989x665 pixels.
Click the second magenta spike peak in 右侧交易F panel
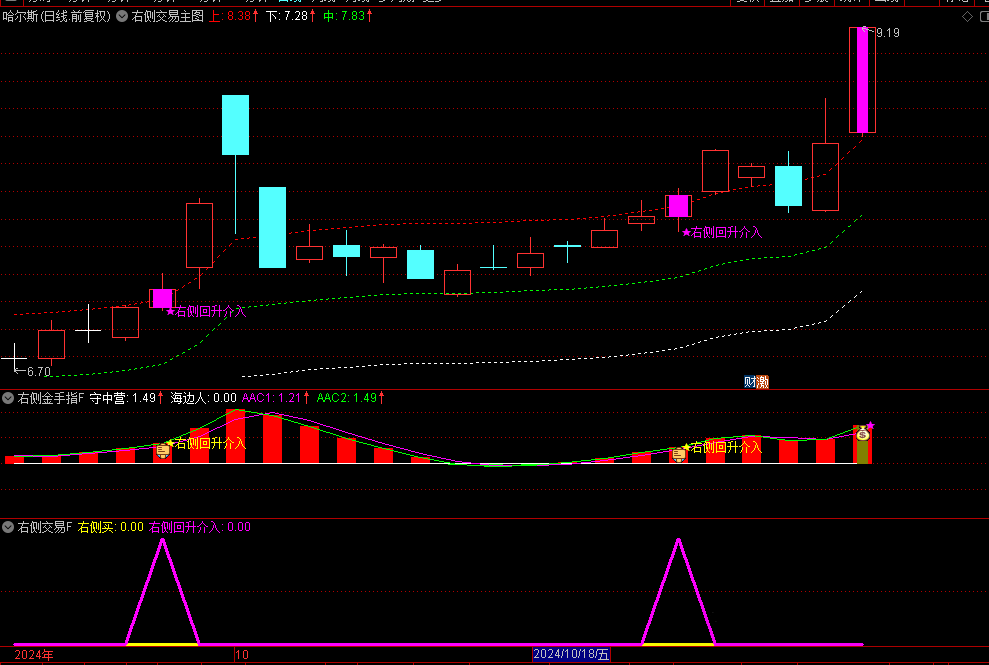(x=679, y=540)
